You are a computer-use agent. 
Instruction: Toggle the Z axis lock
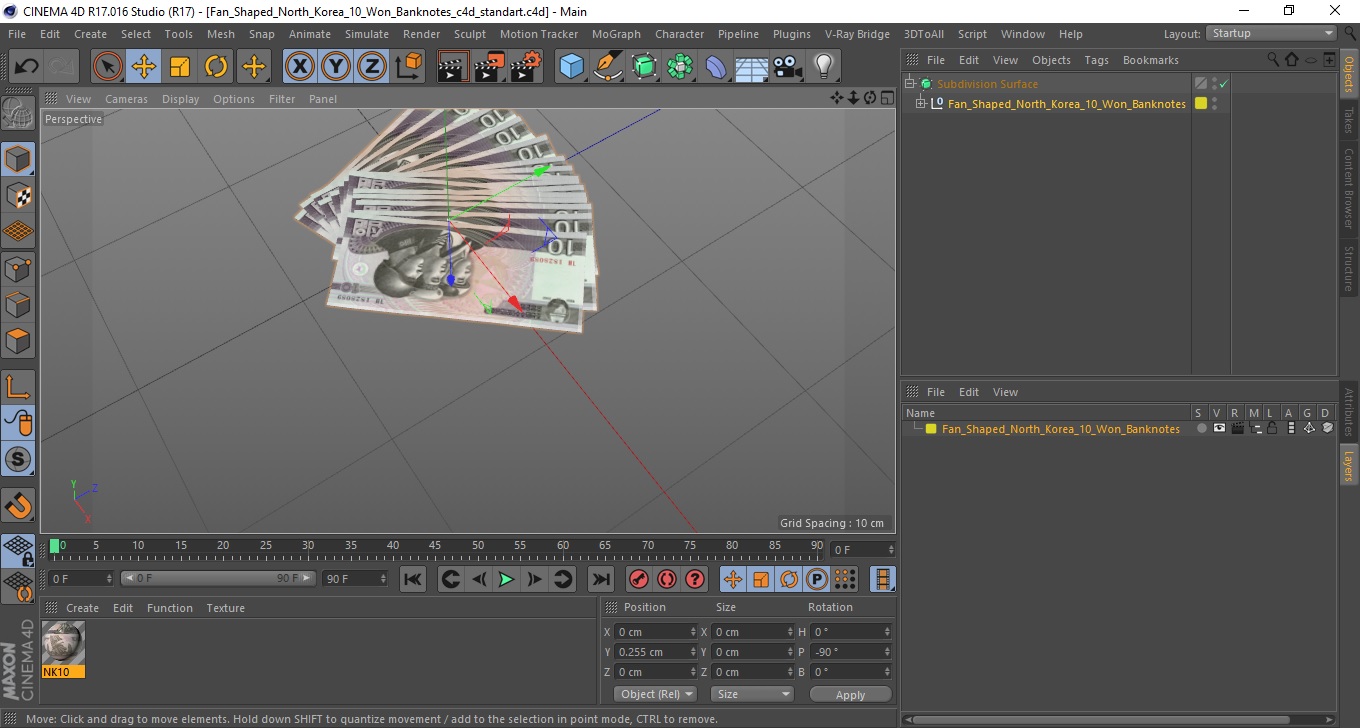(x=371, y=67)
